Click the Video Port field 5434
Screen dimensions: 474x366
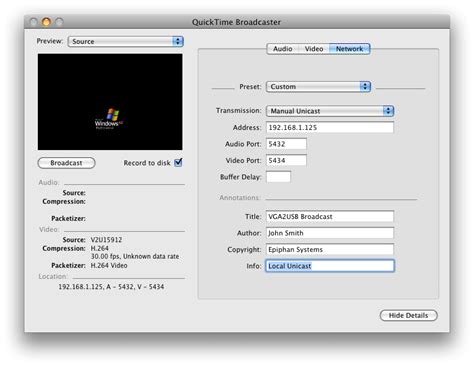coord(286,160)
